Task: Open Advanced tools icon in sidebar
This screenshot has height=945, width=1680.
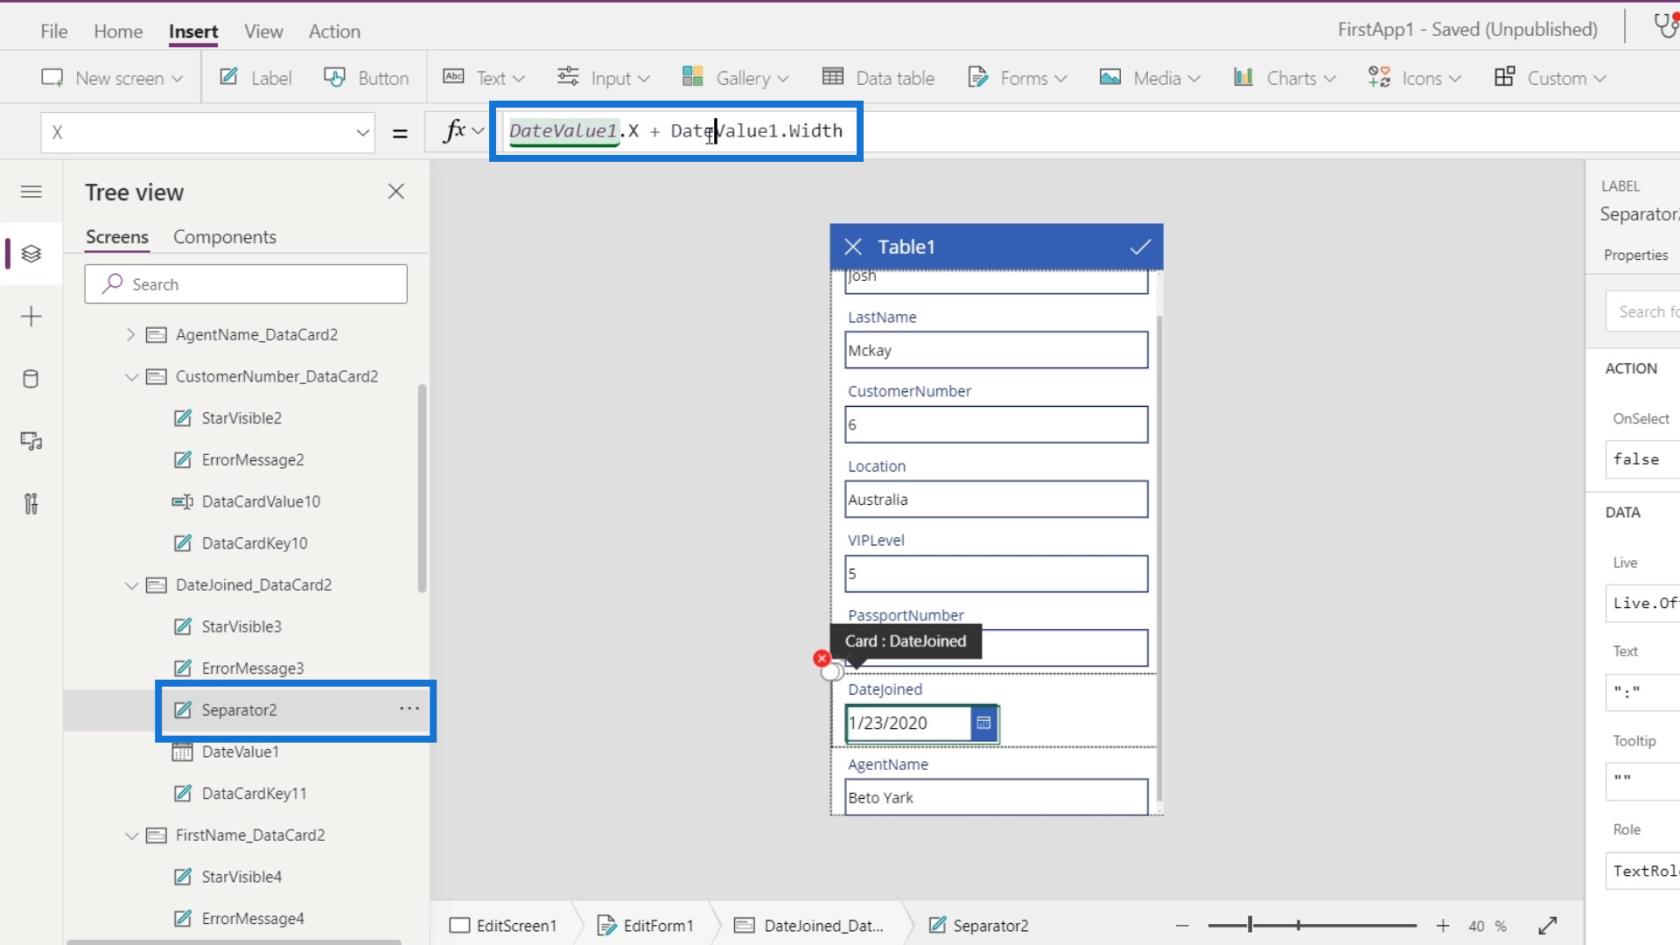Action: 31,503
